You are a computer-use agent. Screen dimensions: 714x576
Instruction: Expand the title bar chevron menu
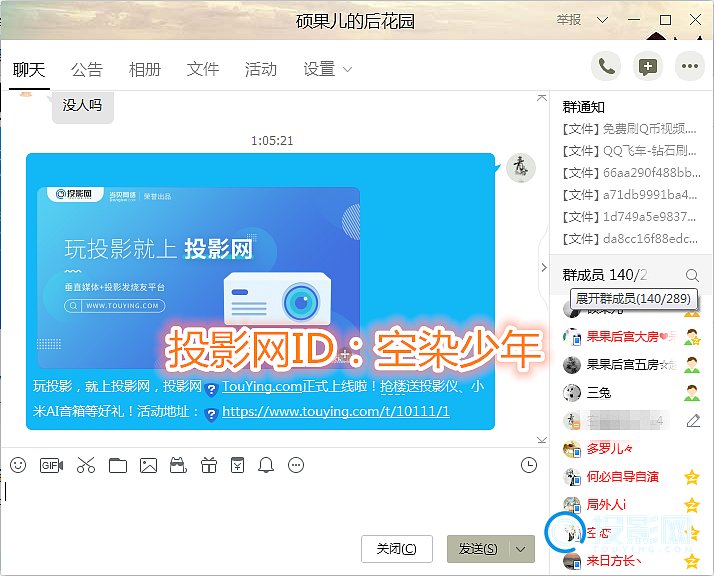pos(602,20)
